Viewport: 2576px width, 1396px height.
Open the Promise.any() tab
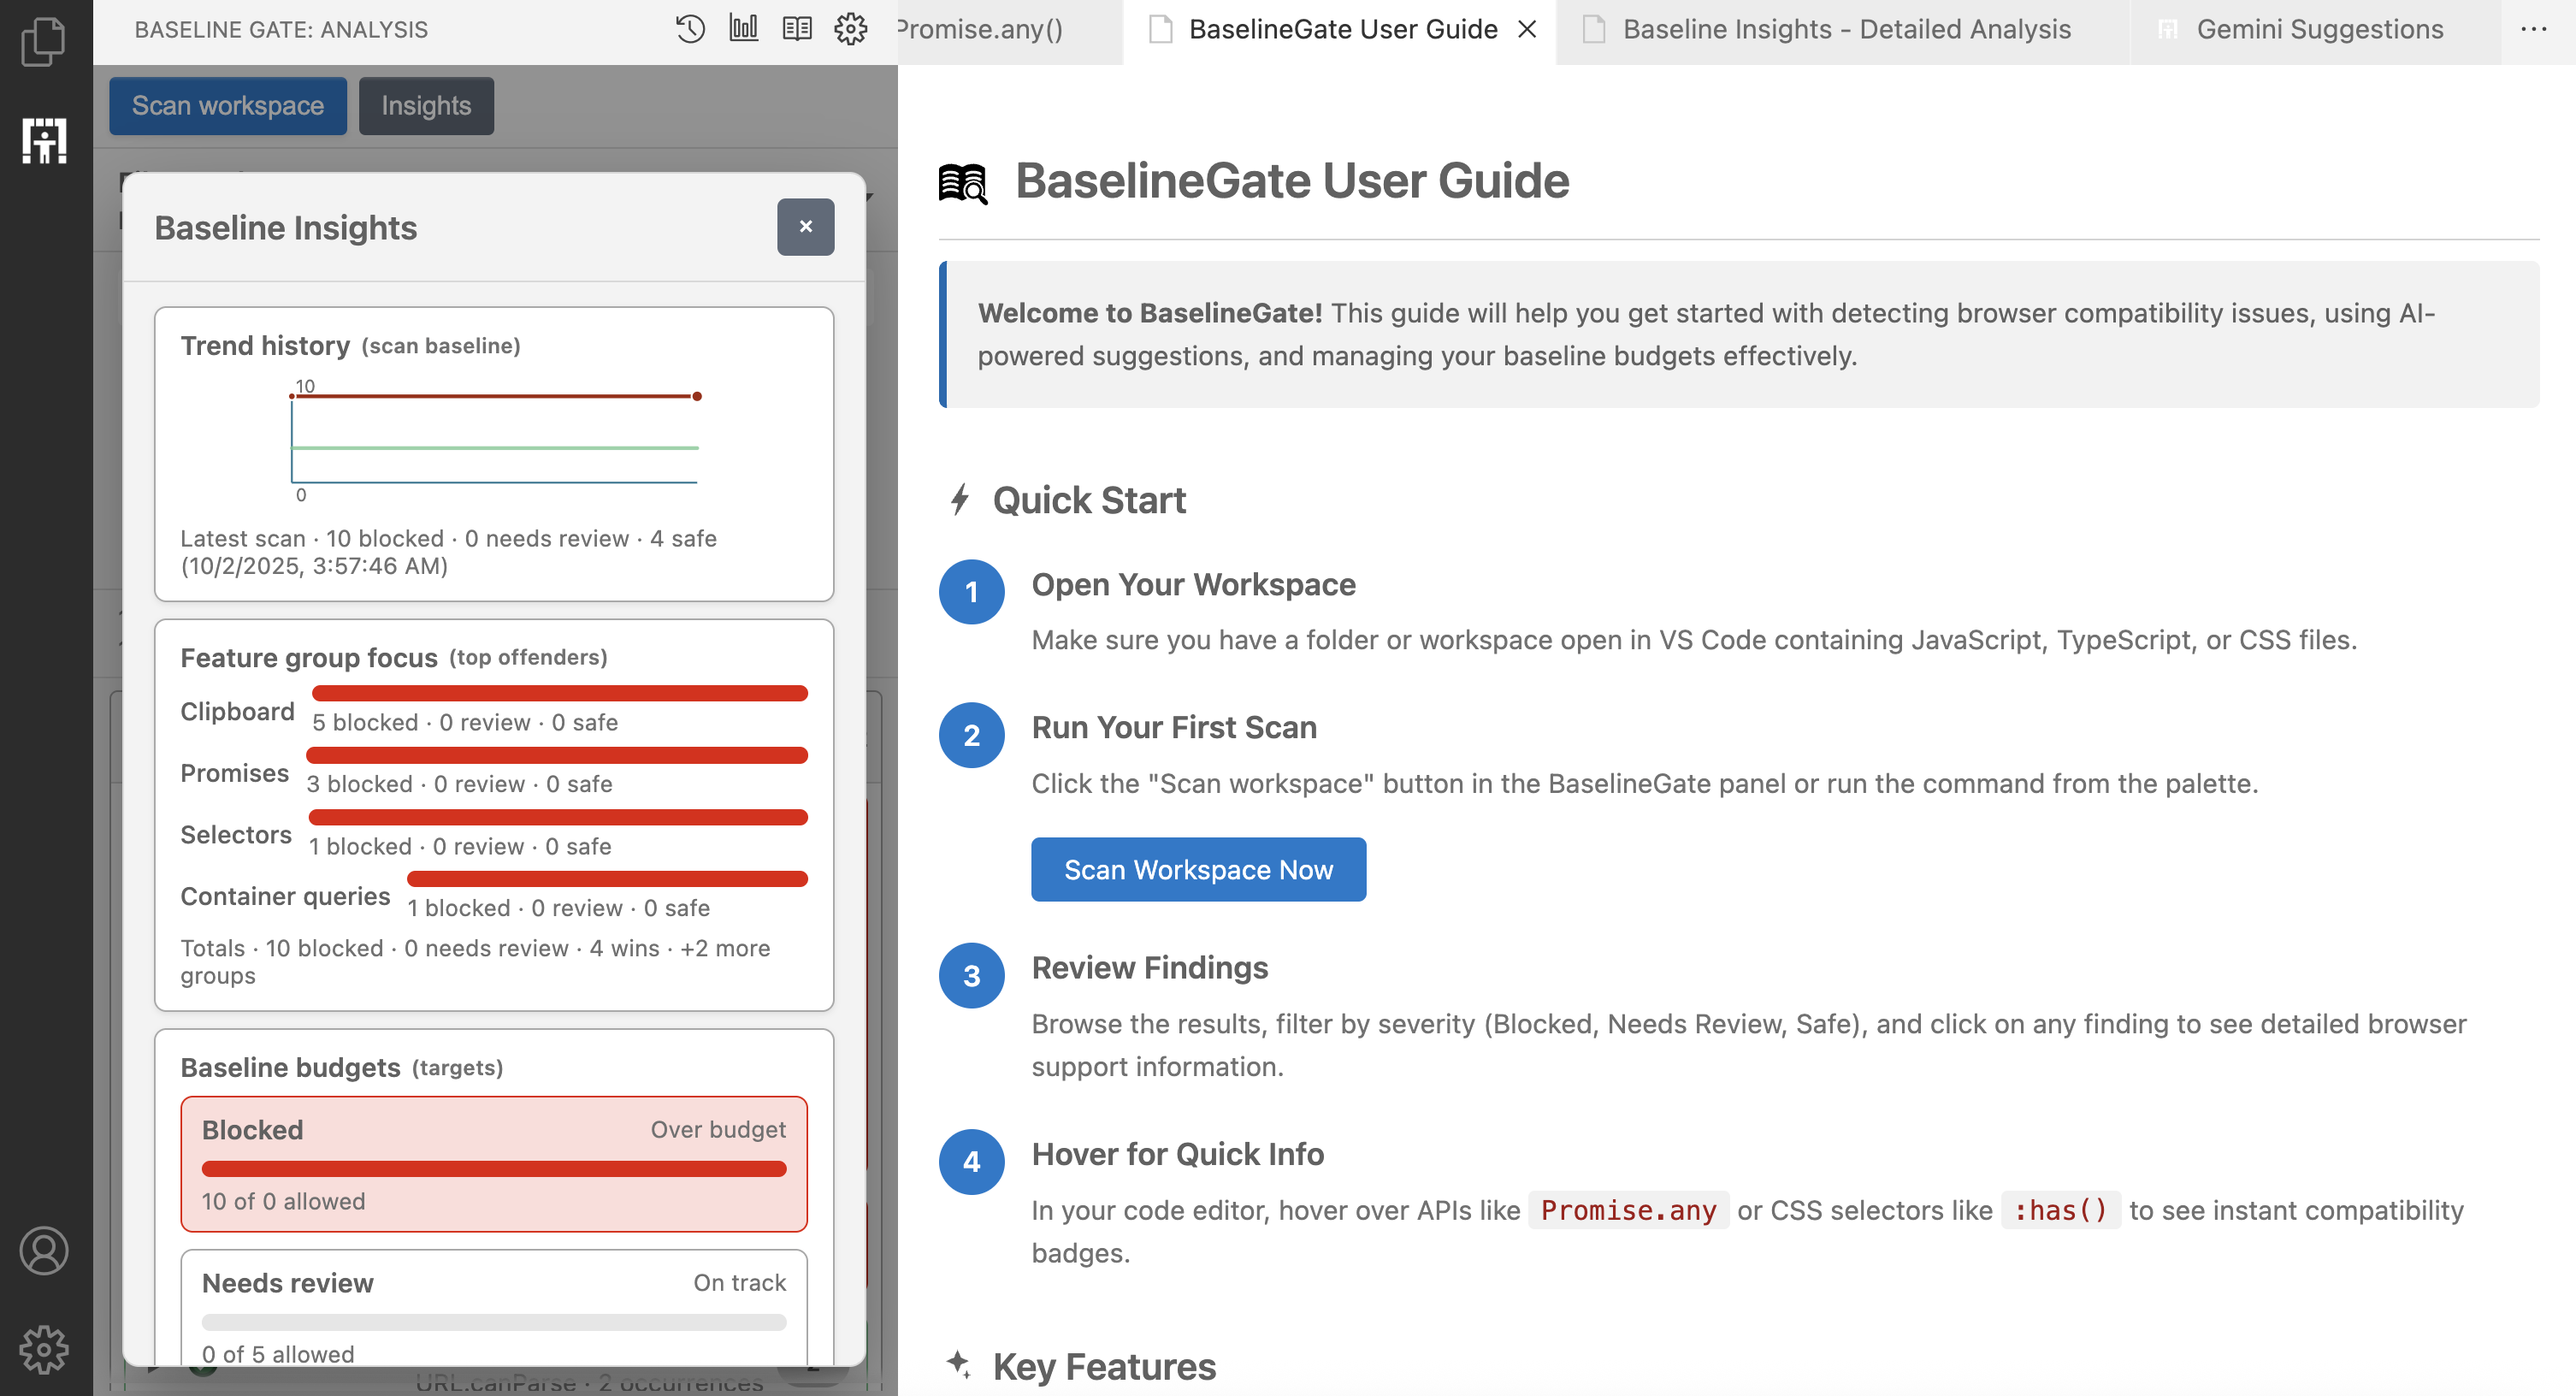(980, 29)
